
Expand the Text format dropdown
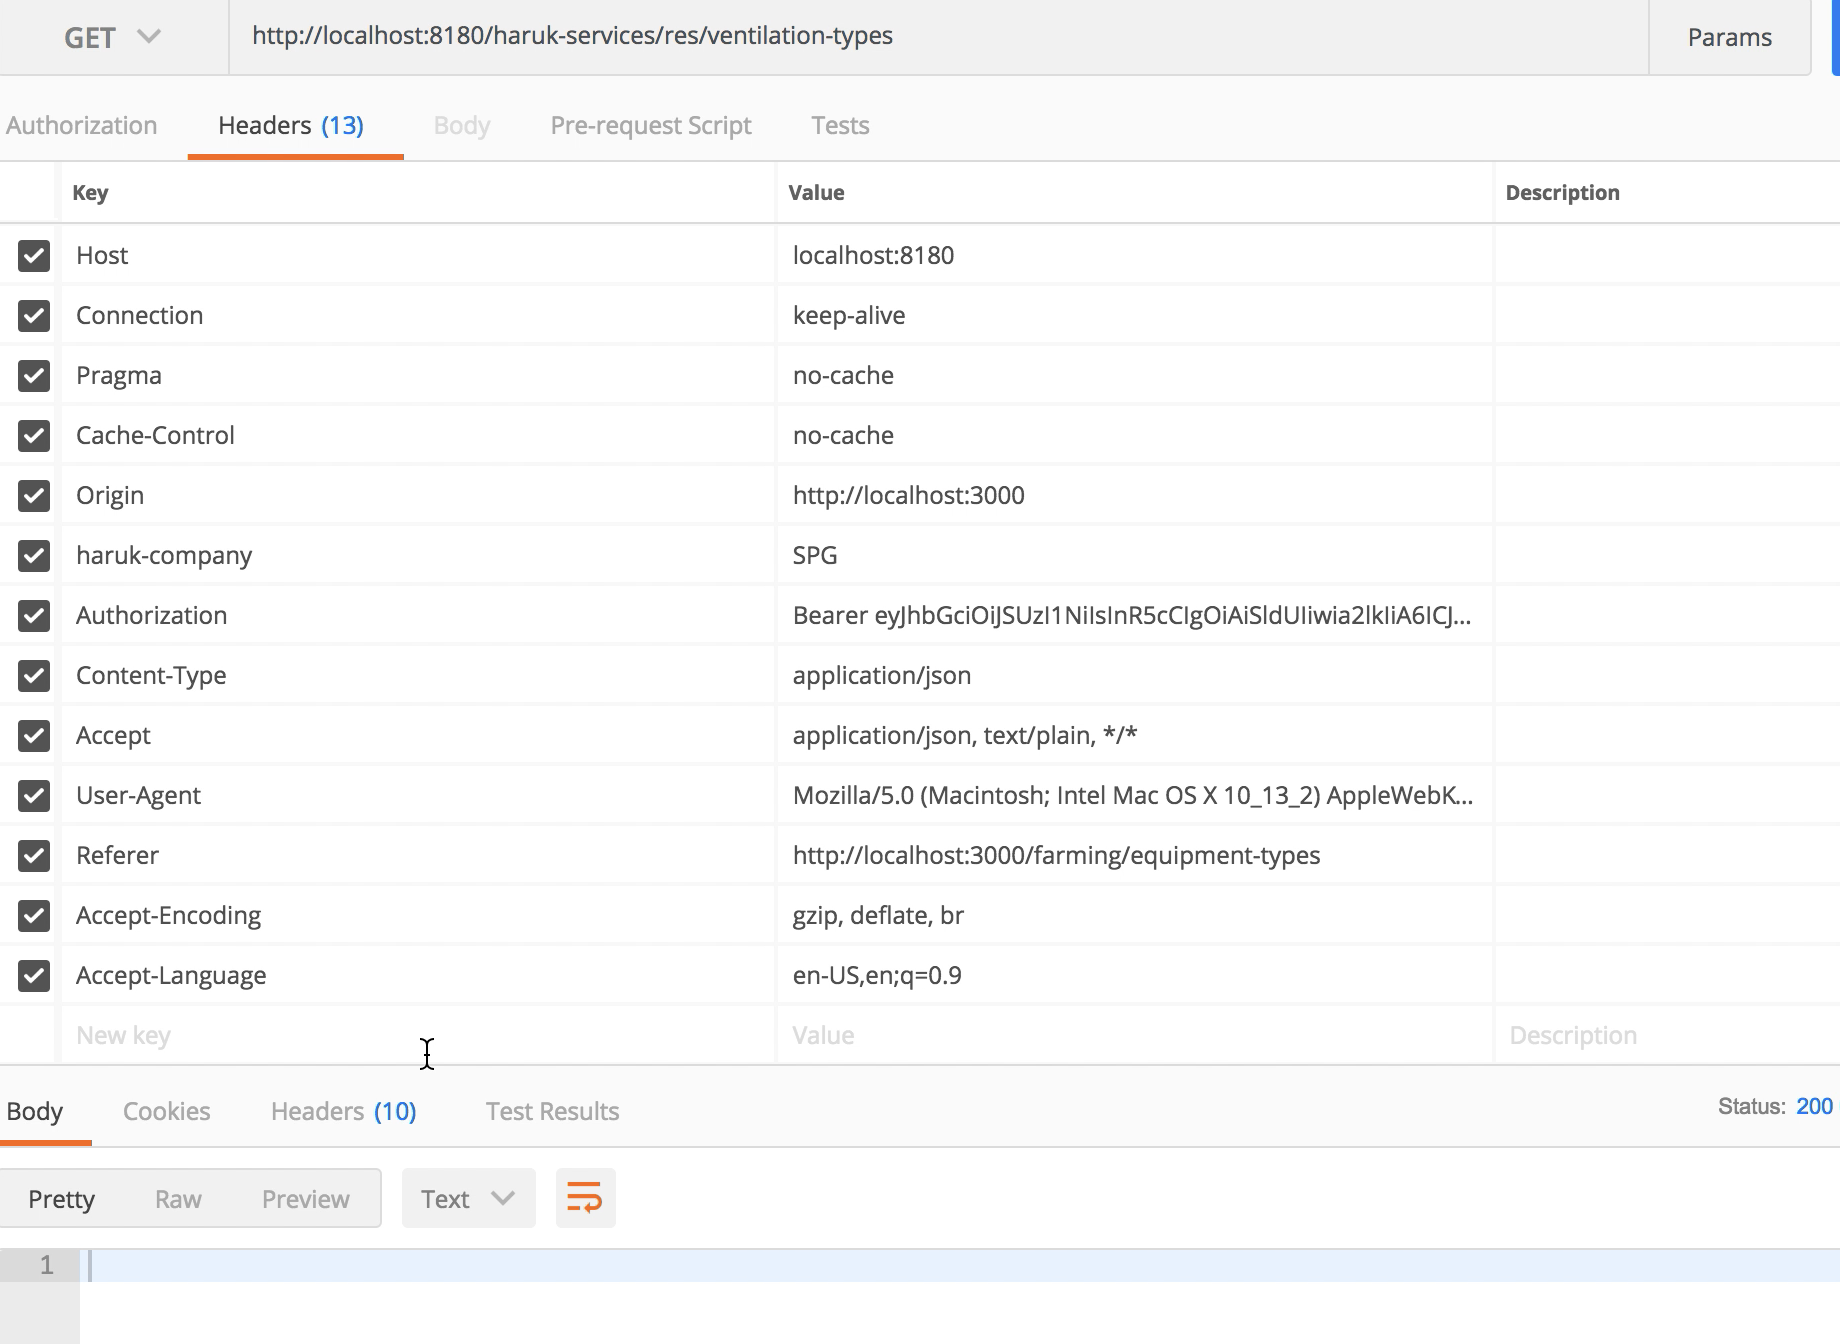468,1198
